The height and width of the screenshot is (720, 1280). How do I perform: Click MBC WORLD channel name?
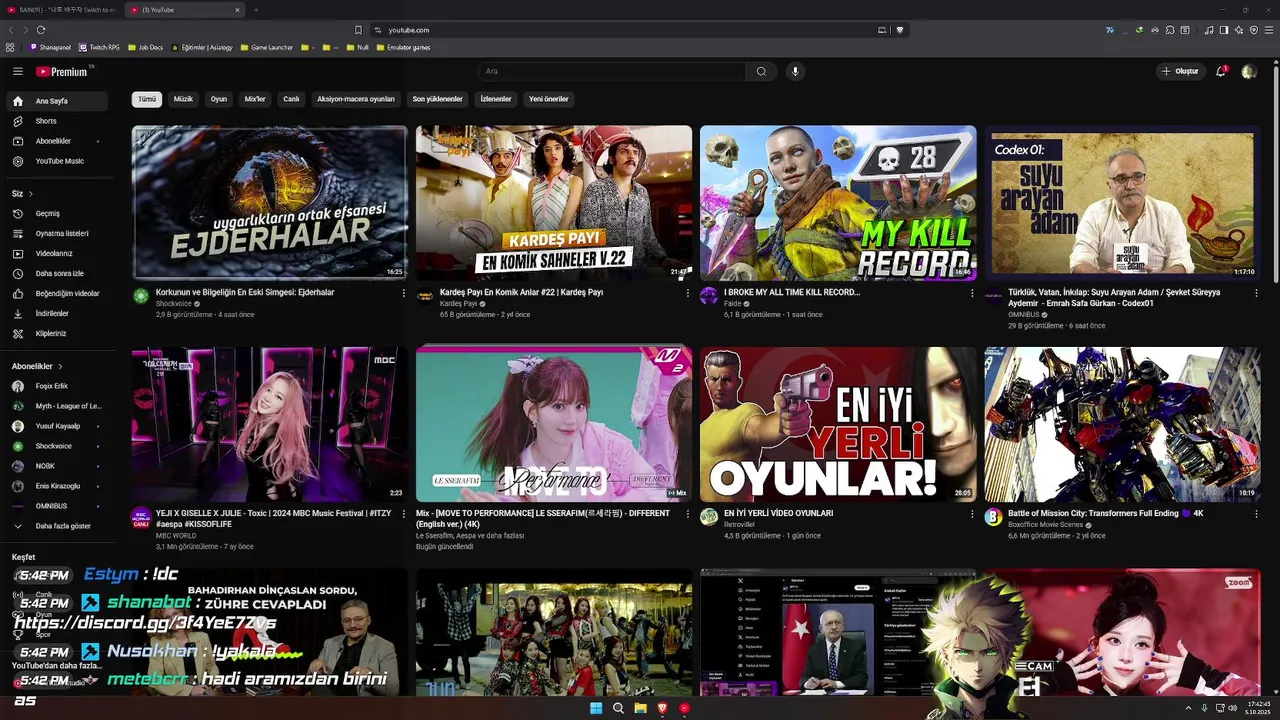pyautogui.click(x=176, y=536)
